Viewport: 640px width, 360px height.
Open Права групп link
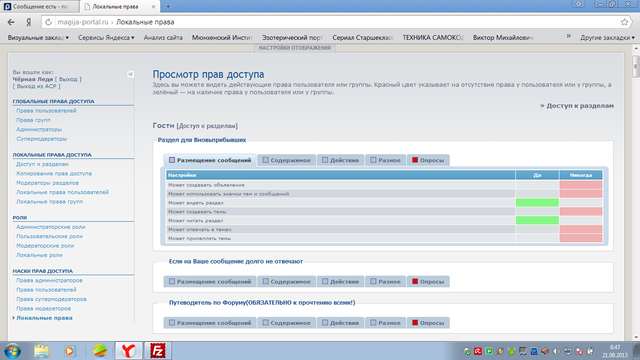point(33,120)
